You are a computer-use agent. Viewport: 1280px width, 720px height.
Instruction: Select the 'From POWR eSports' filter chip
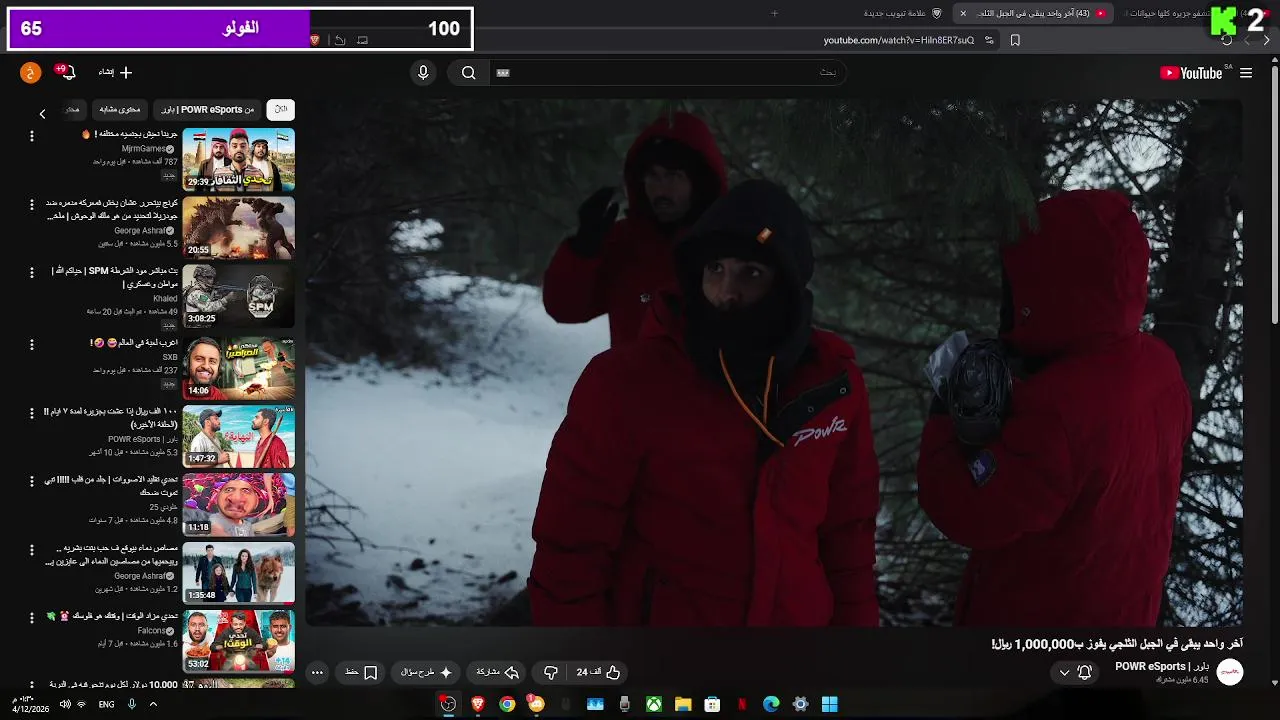pyautogui.click(x=208, y=109)
